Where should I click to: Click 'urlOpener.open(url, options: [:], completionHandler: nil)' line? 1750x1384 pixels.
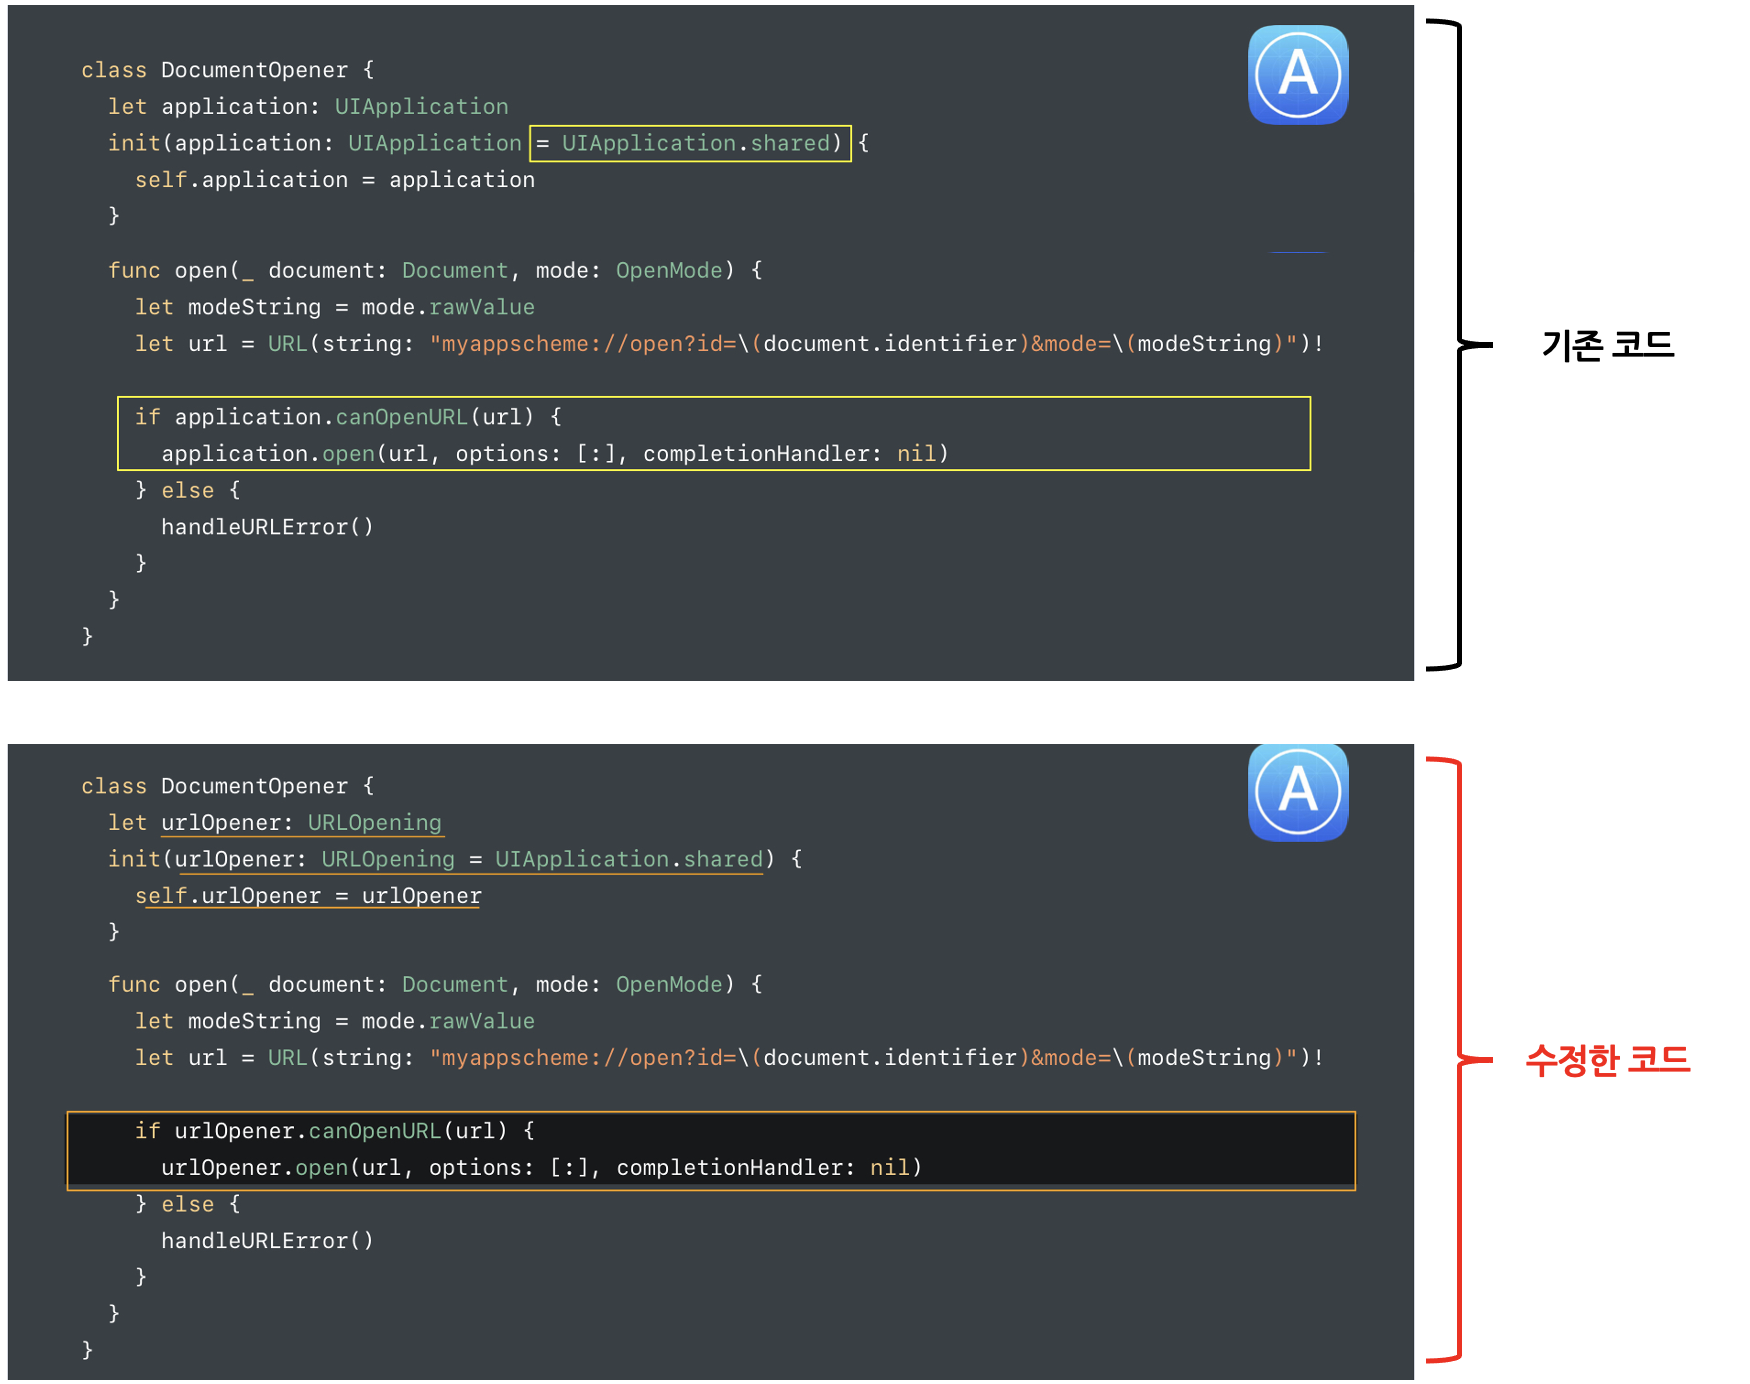click(541, 1168)
